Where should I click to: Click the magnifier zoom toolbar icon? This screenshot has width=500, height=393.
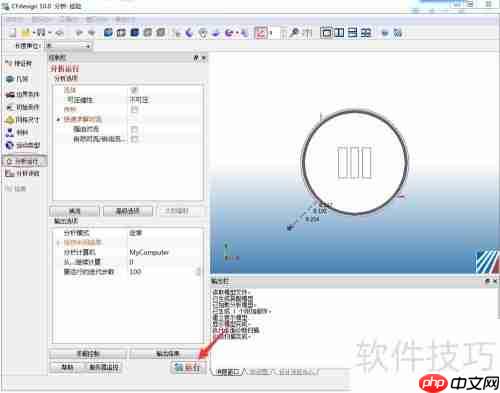[x=295, y=33]
